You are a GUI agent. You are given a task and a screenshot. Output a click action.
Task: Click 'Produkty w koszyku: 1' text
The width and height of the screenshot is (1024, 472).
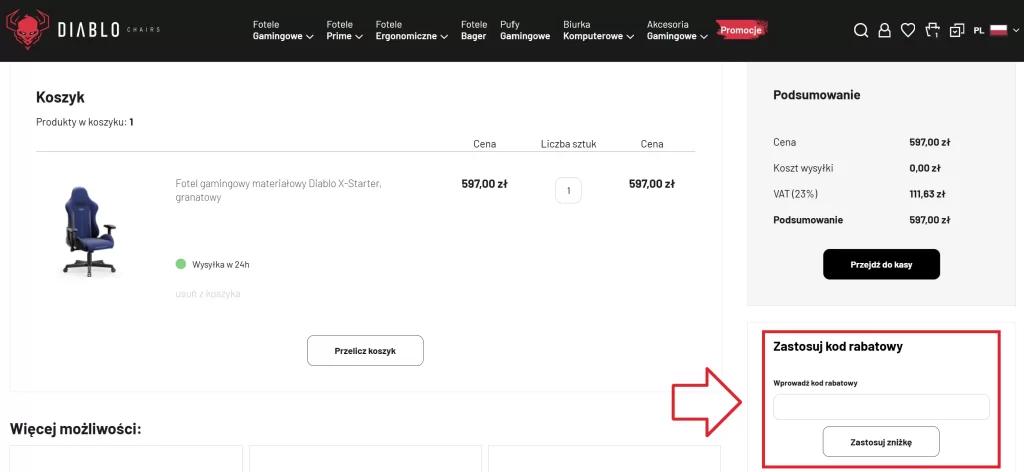point(85,122)
